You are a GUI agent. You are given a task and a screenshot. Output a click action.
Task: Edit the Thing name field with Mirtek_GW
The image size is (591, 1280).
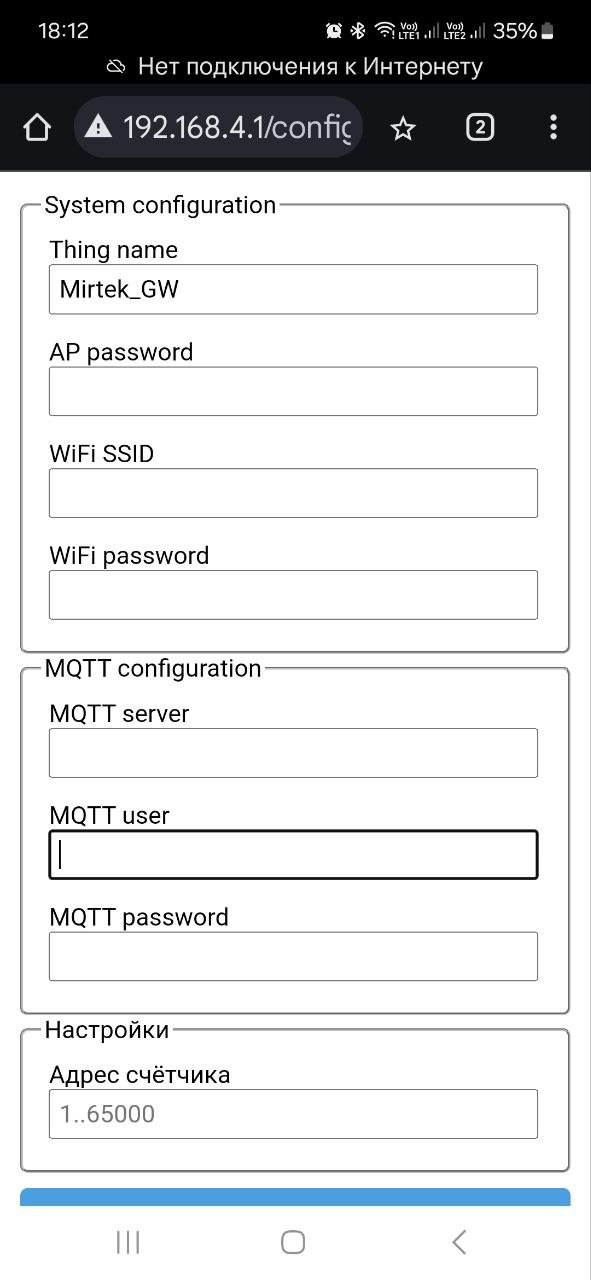(x=293, y=289)
